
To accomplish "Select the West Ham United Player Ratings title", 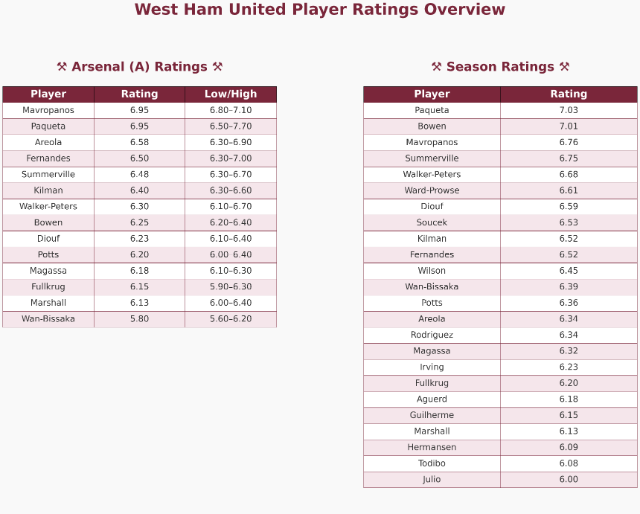I will pyautogui.click(x=320, y=10).
